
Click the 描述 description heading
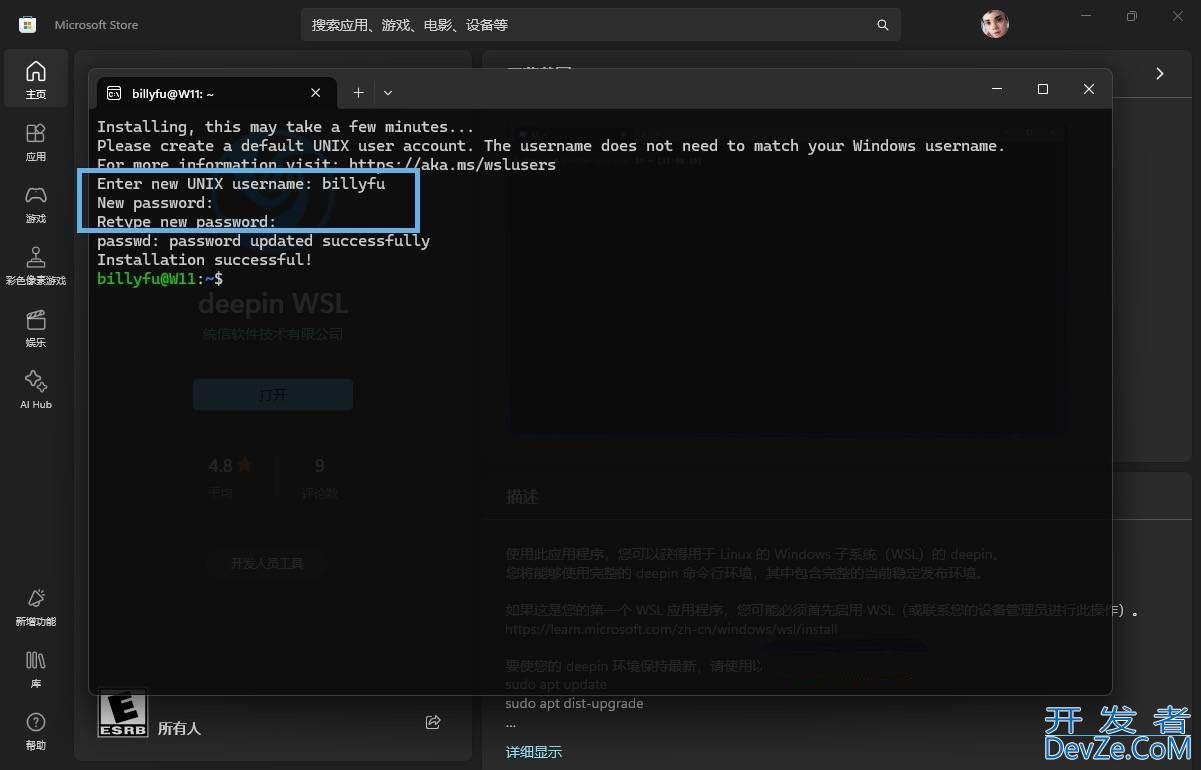coord(522,496)
